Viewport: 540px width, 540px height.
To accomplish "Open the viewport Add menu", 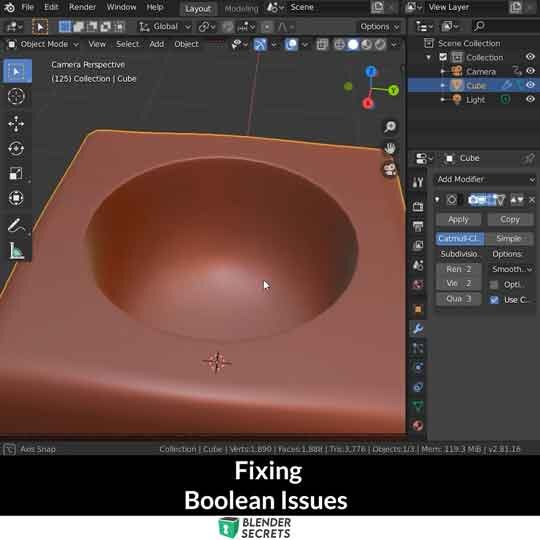I will point(156,44).
